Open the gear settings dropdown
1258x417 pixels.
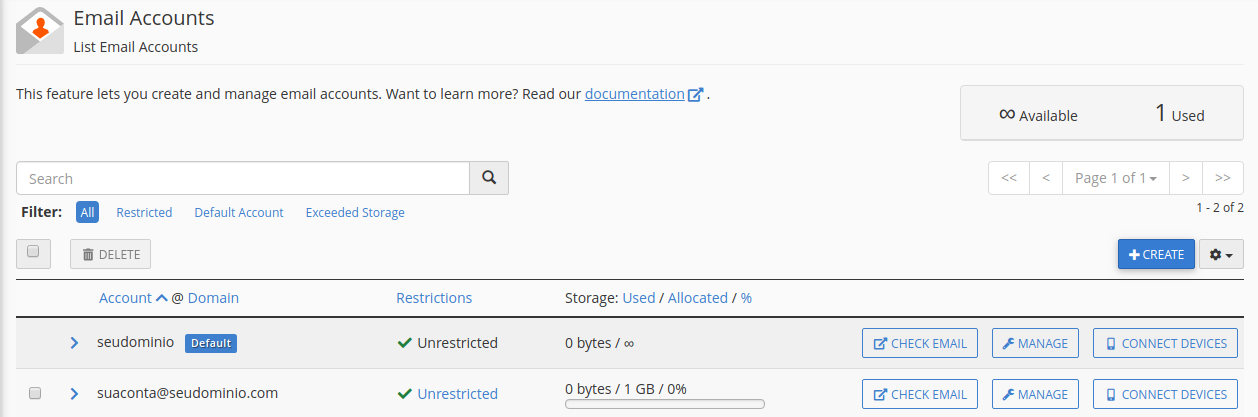1220,254
